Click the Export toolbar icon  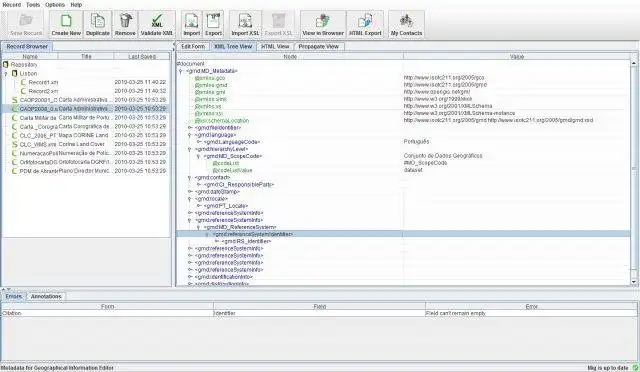(x=213, y=20)
